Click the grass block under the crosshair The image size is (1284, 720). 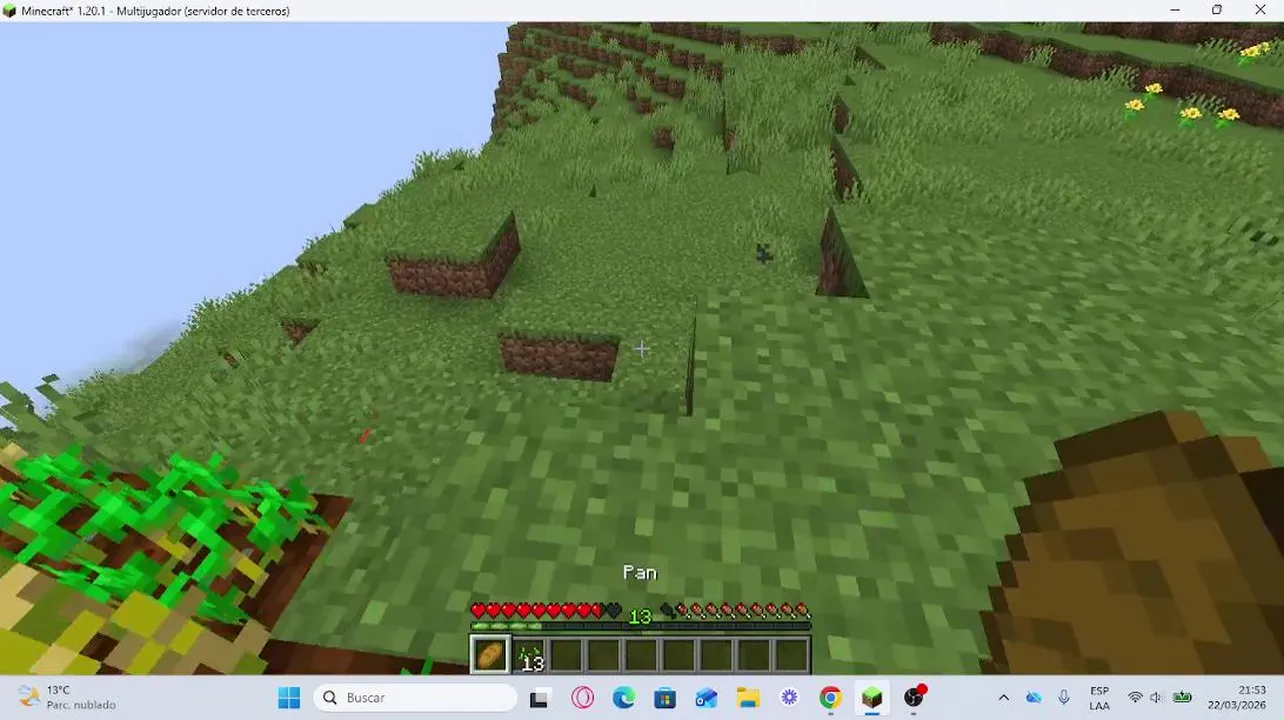[x=641, y=349]
